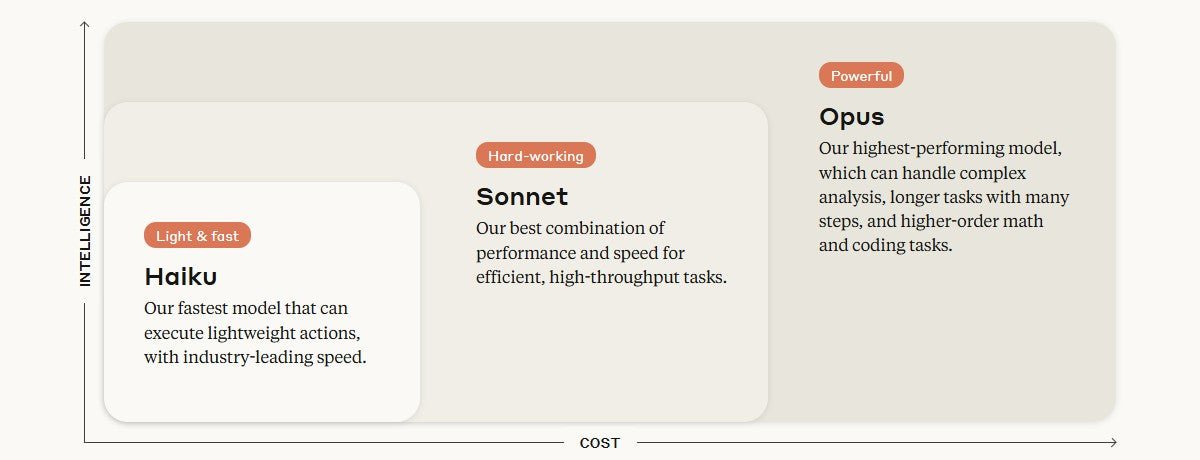Click the vertical INTELLIGENCE axis label
The image size is (1200, 460).
pyautogui.click(x=85, y=231)
